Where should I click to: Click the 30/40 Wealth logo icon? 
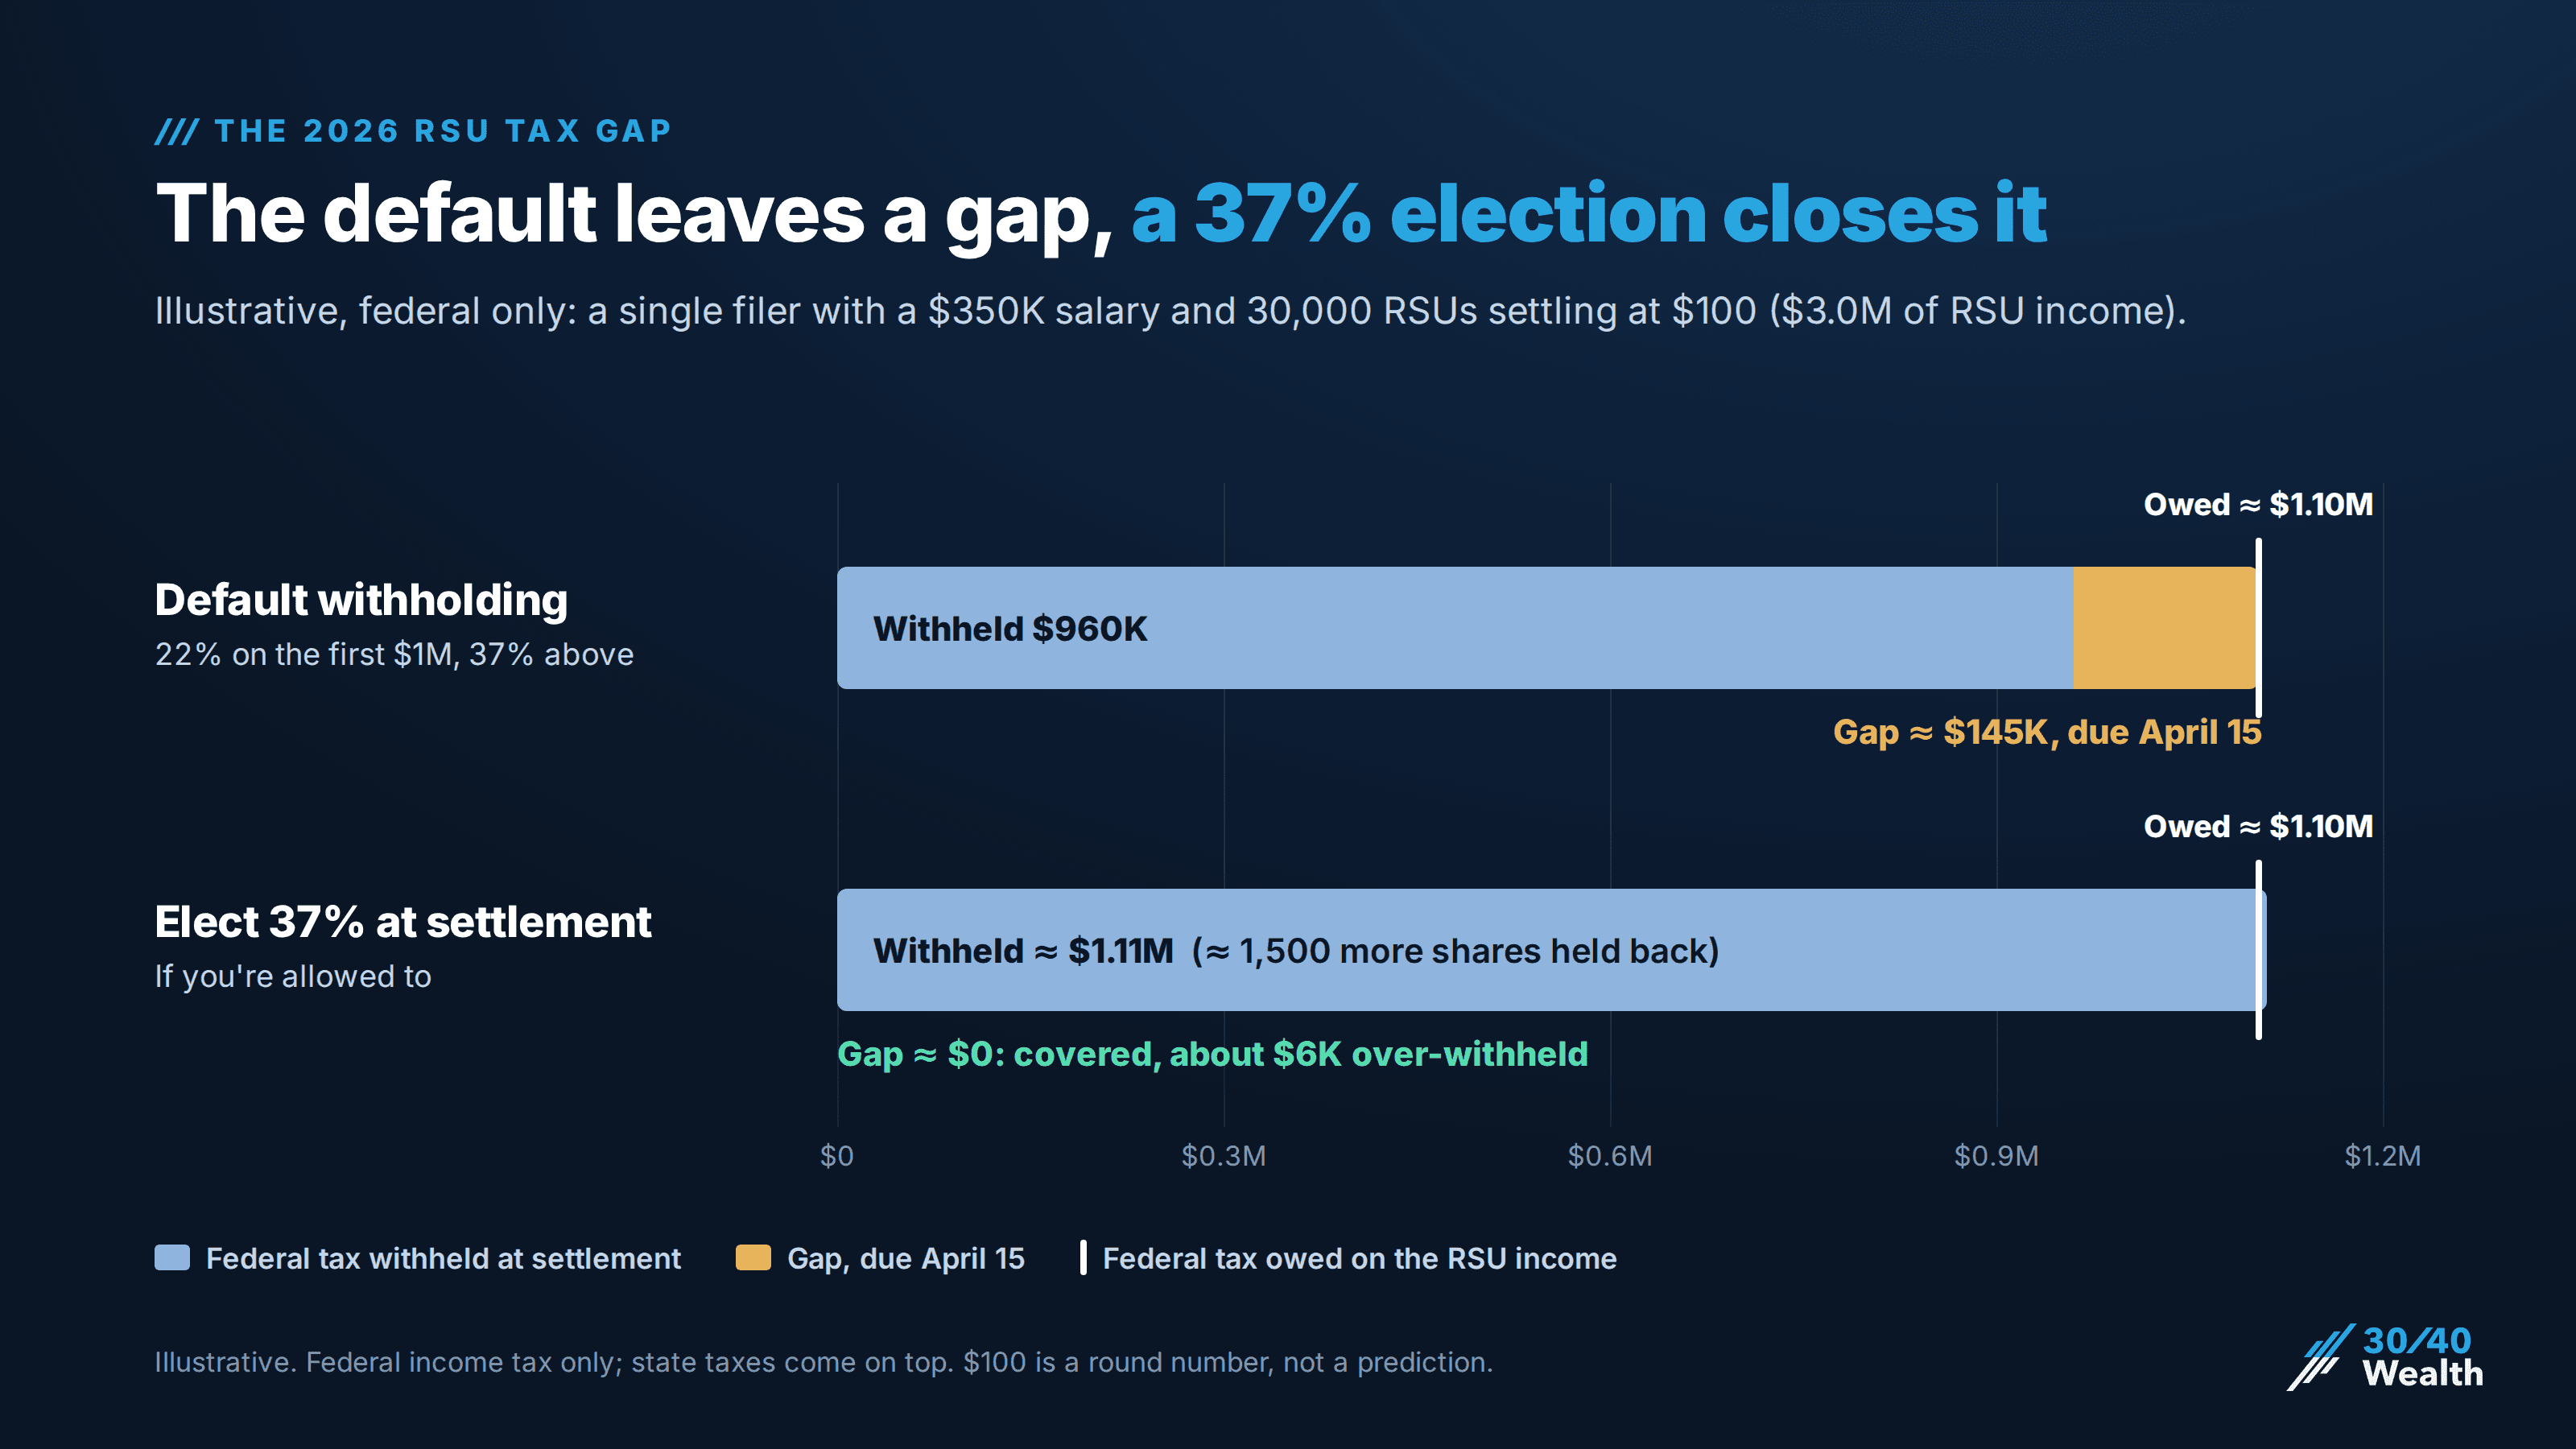(x=2320, y=1357)
